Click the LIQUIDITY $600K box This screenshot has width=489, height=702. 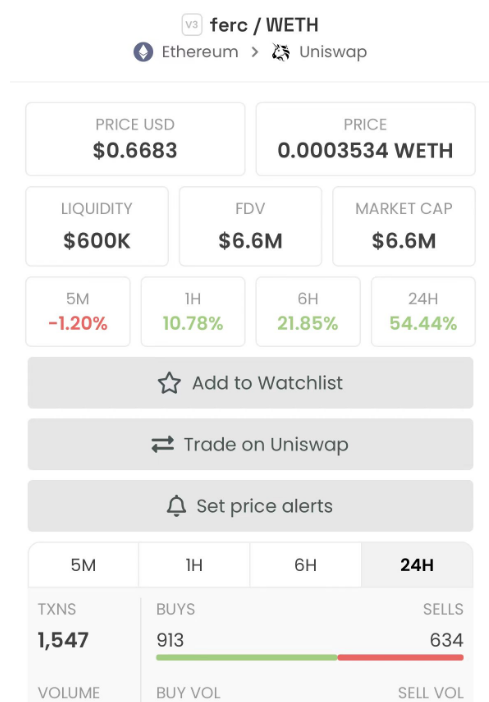pyautogui.click(x=97, y=227)
